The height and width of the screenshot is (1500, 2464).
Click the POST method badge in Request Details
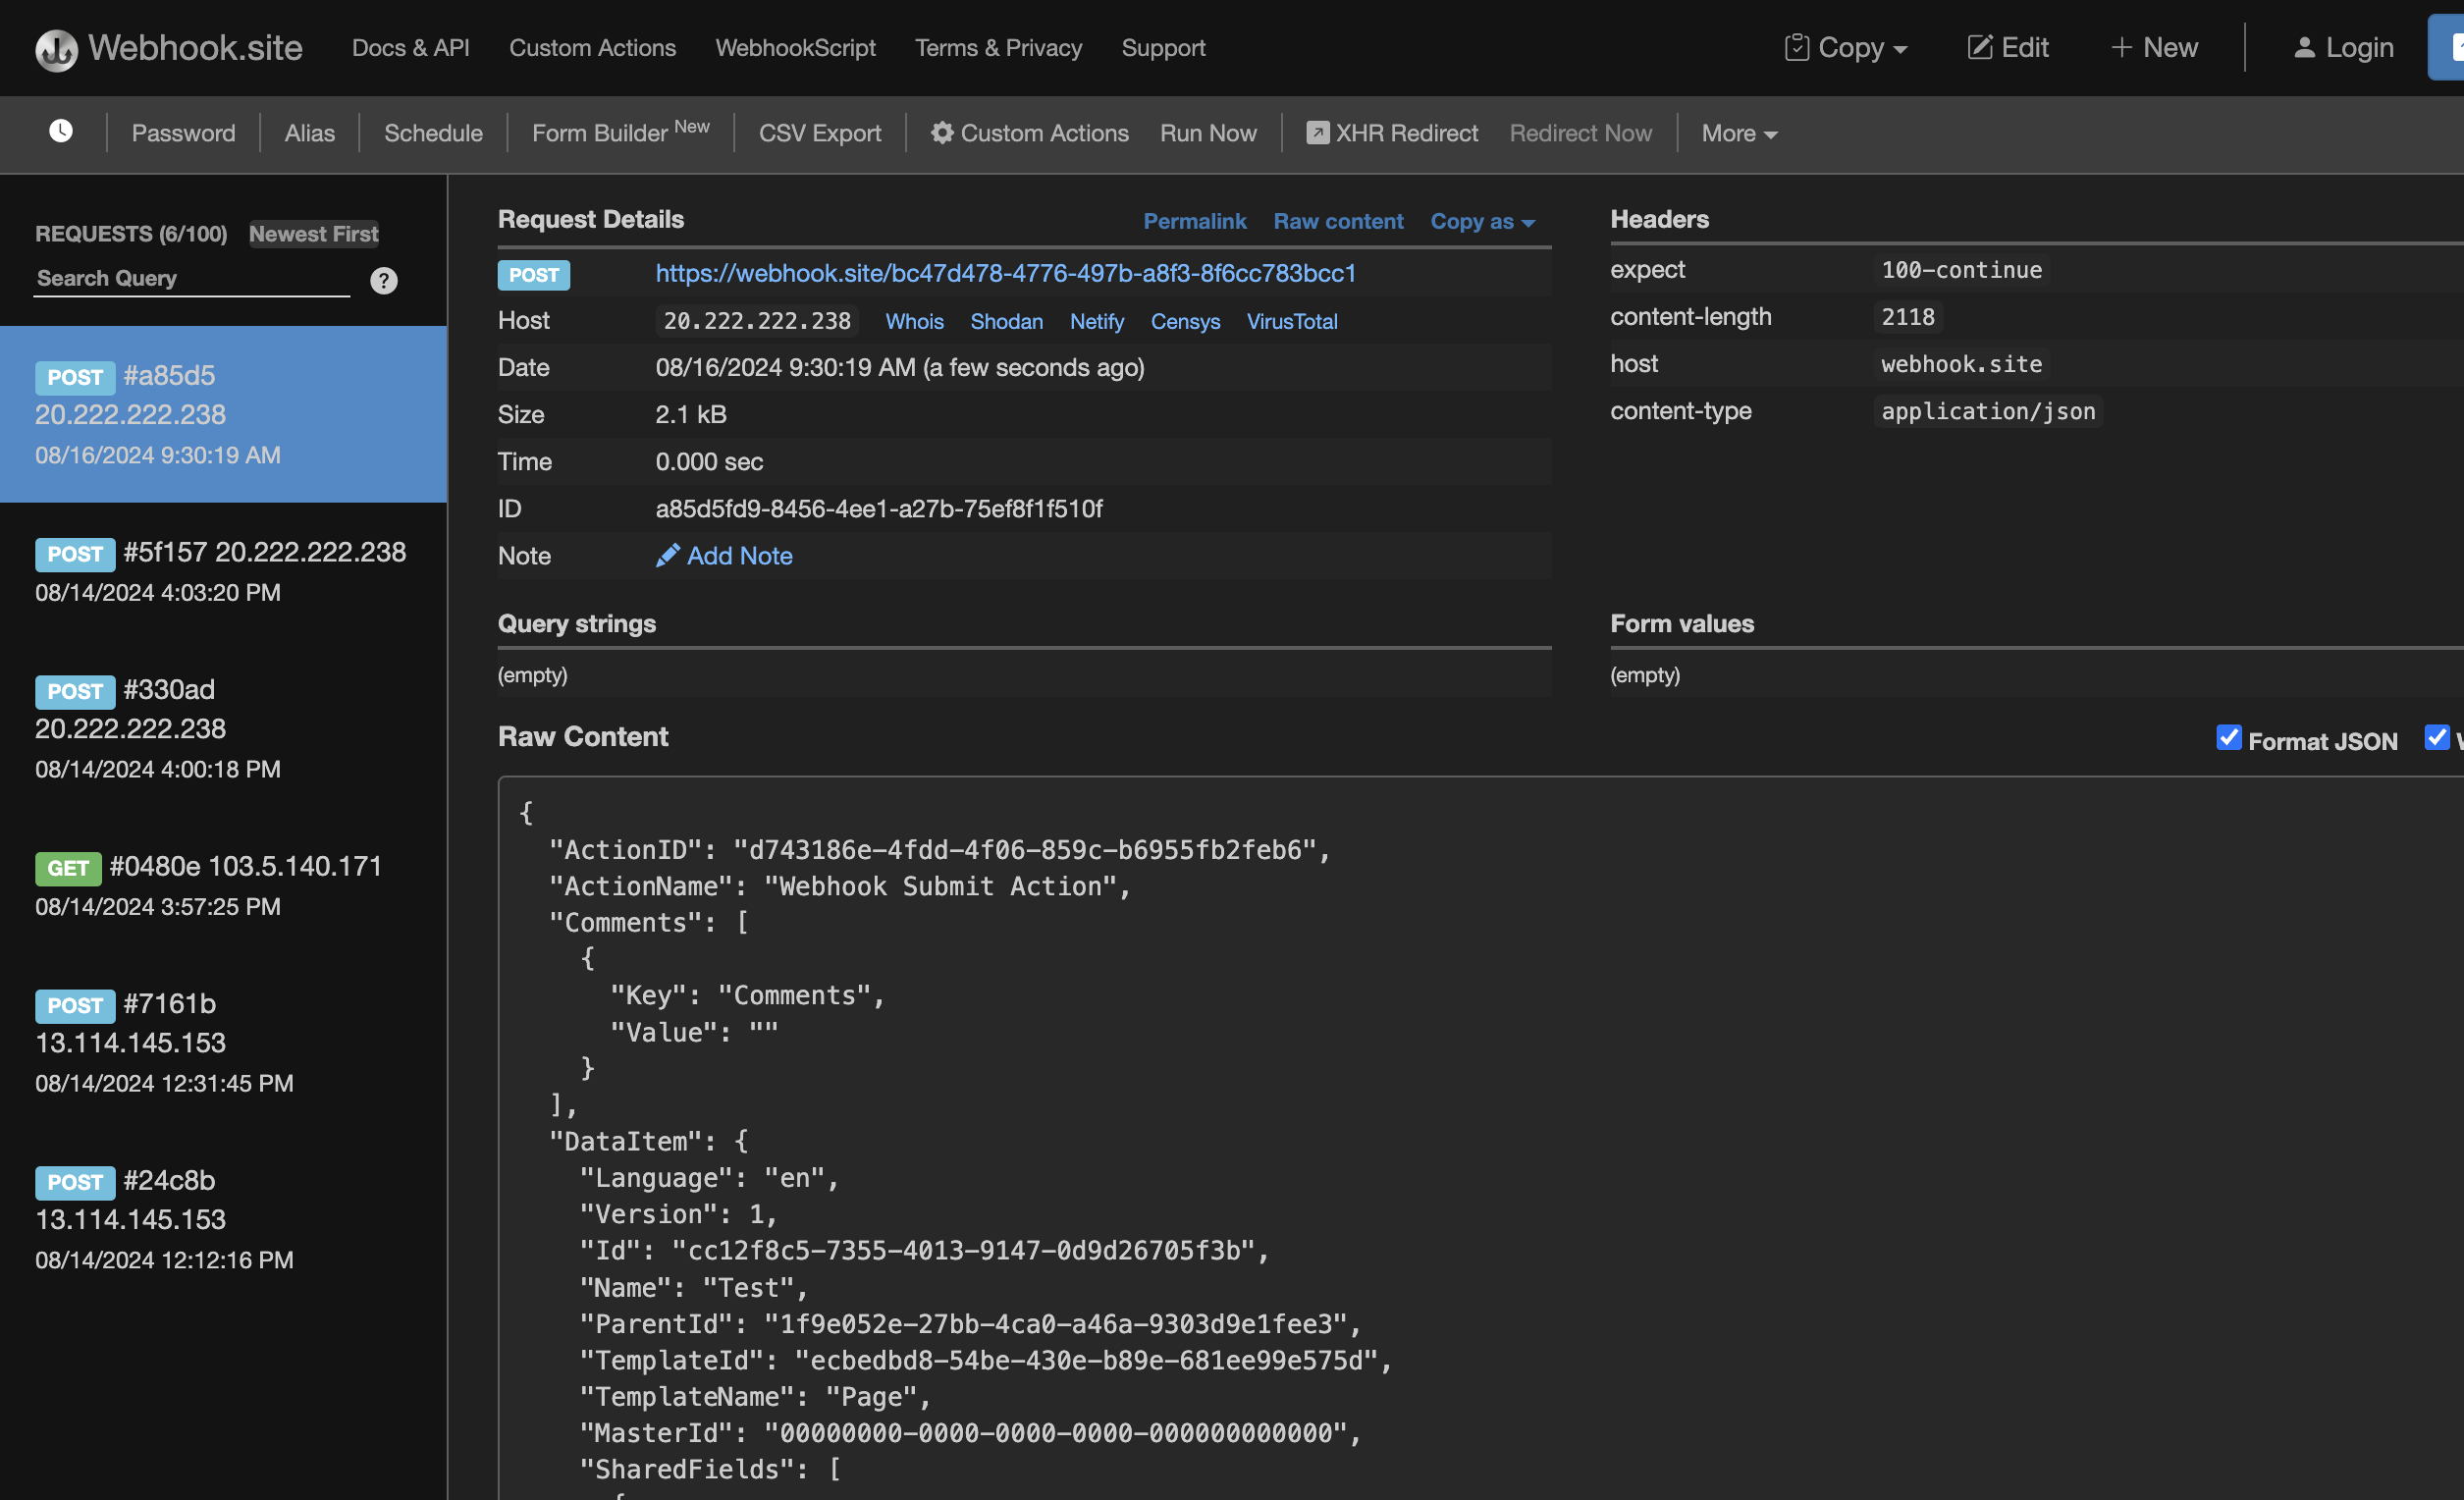pos(534,275)
